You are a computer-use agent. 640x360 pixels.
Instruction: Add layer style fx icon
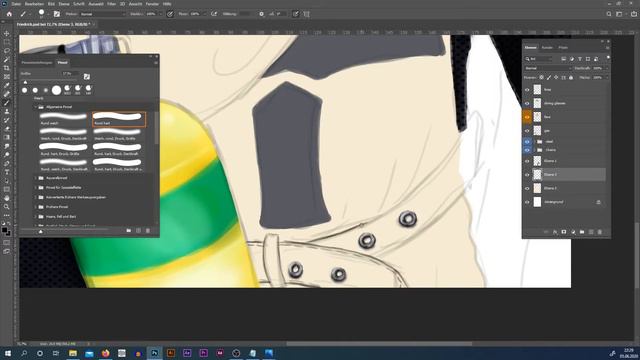pyautogui.click(x=555, y=232)
